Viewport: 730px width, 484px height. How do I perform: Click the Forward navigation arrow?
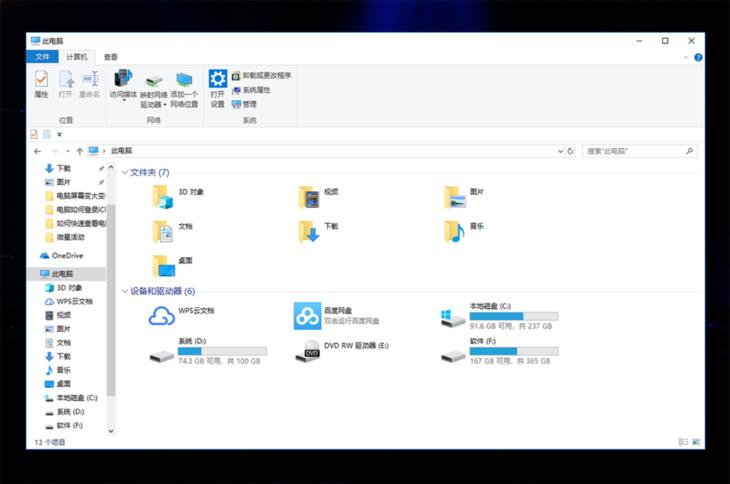point(54,151)
